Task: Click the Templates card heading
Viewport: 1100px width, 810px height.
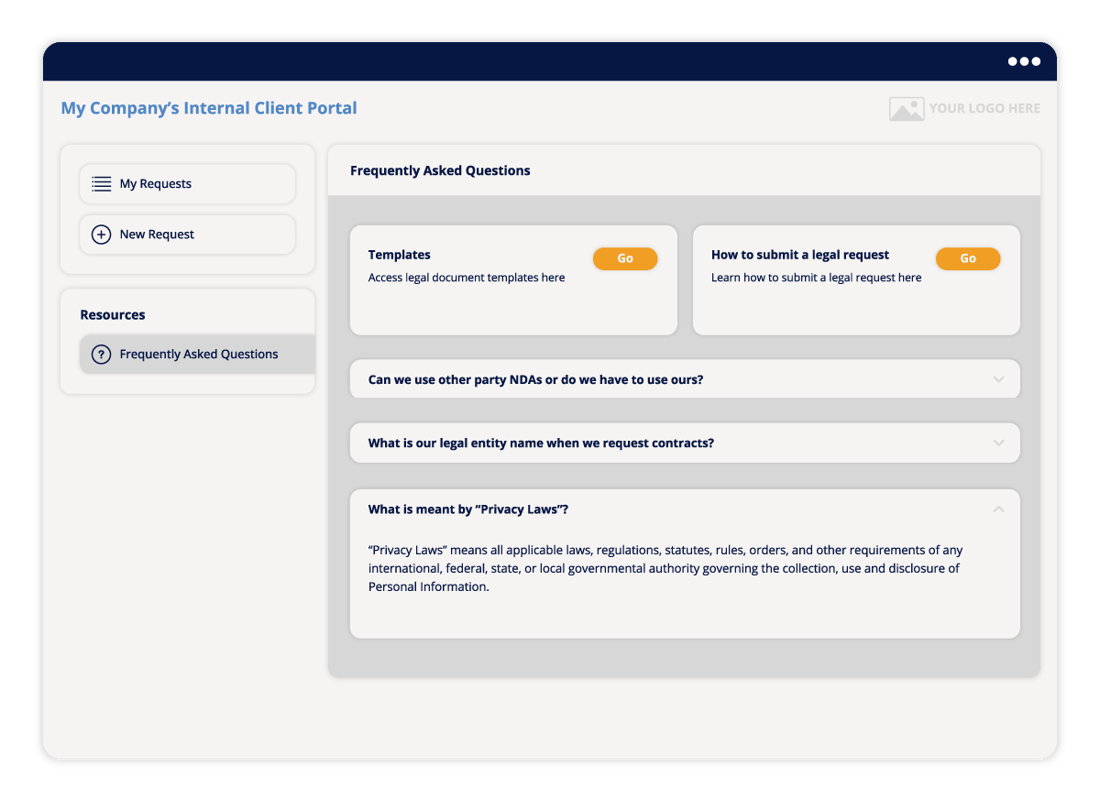Action: click(398, 254)
